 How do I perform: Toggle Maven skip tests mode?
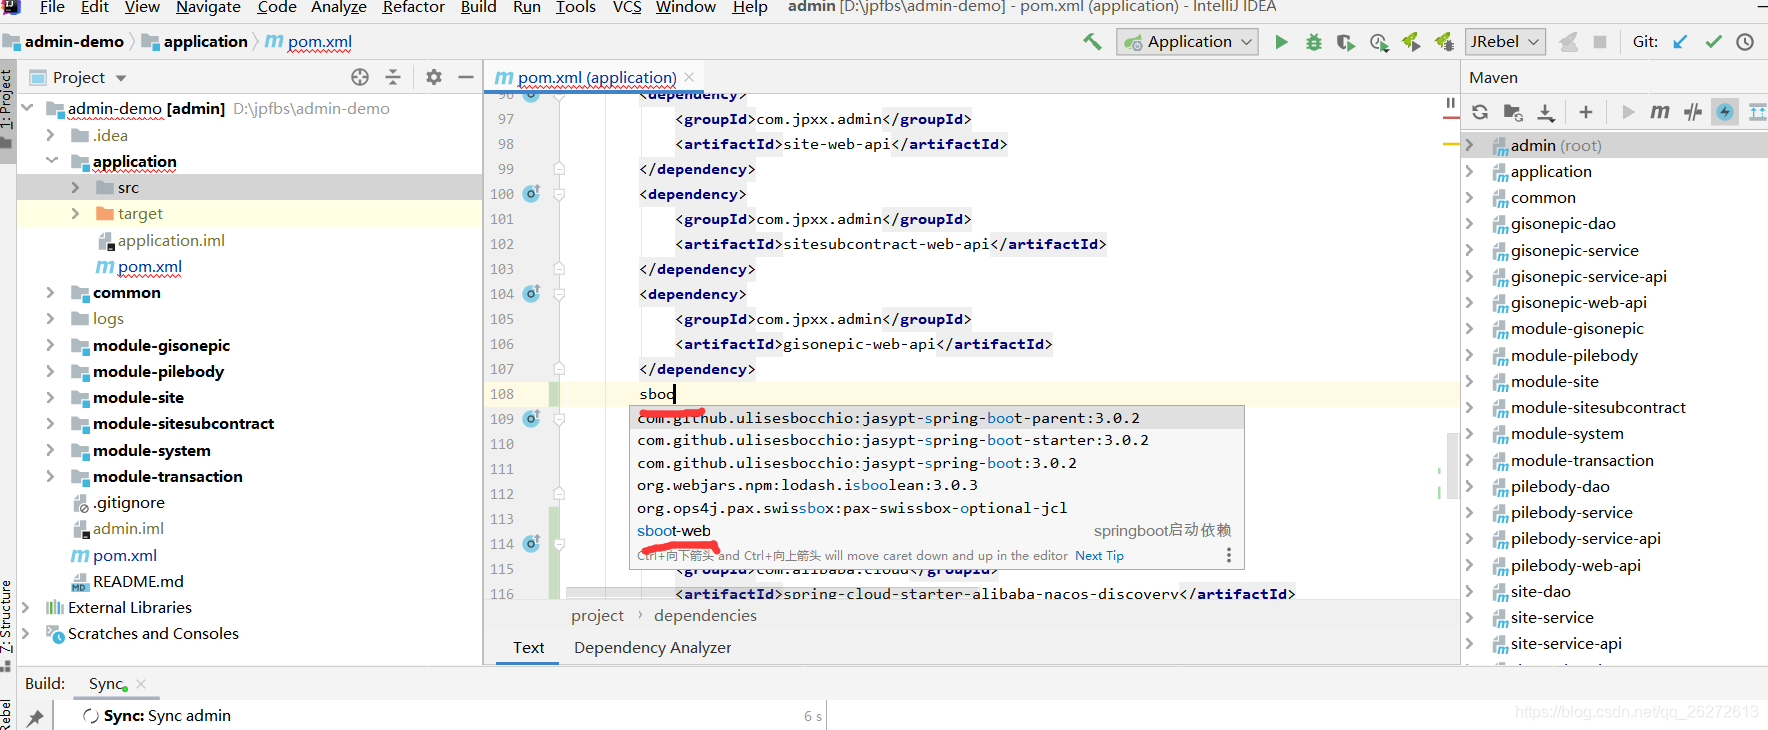[x=1725, y=112]
